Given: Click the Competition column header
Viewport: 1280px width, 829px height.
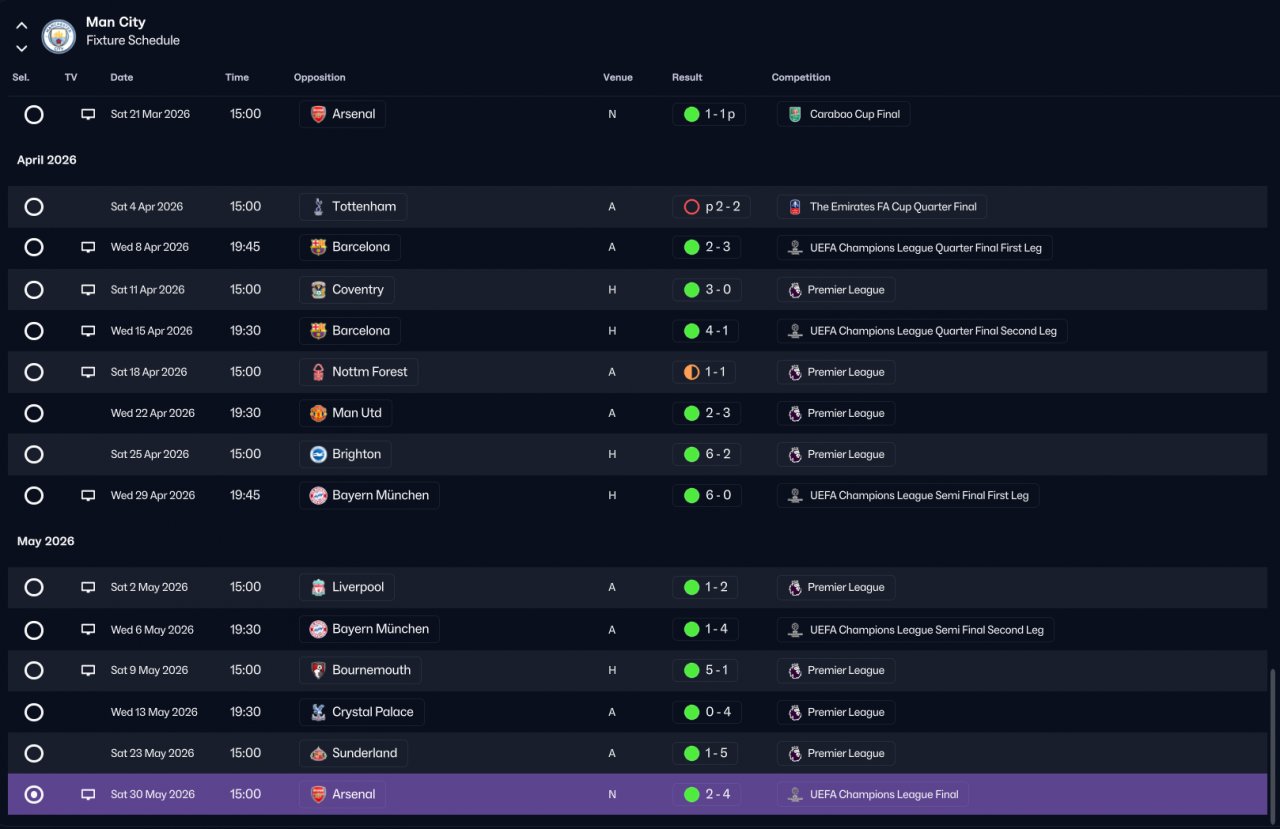Looking at the screenshot, I should (x=801, y=77).
